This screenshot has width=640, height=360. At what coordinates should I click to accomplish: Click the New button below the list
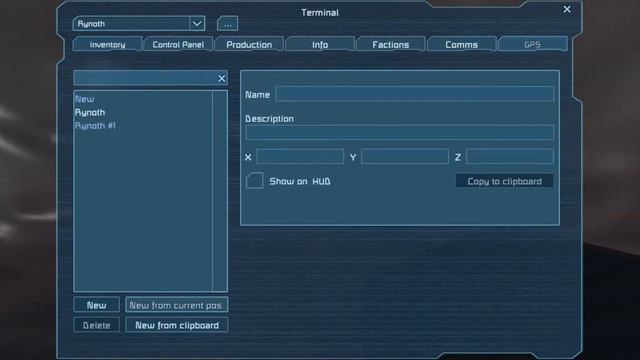click(x=96, y=305)
